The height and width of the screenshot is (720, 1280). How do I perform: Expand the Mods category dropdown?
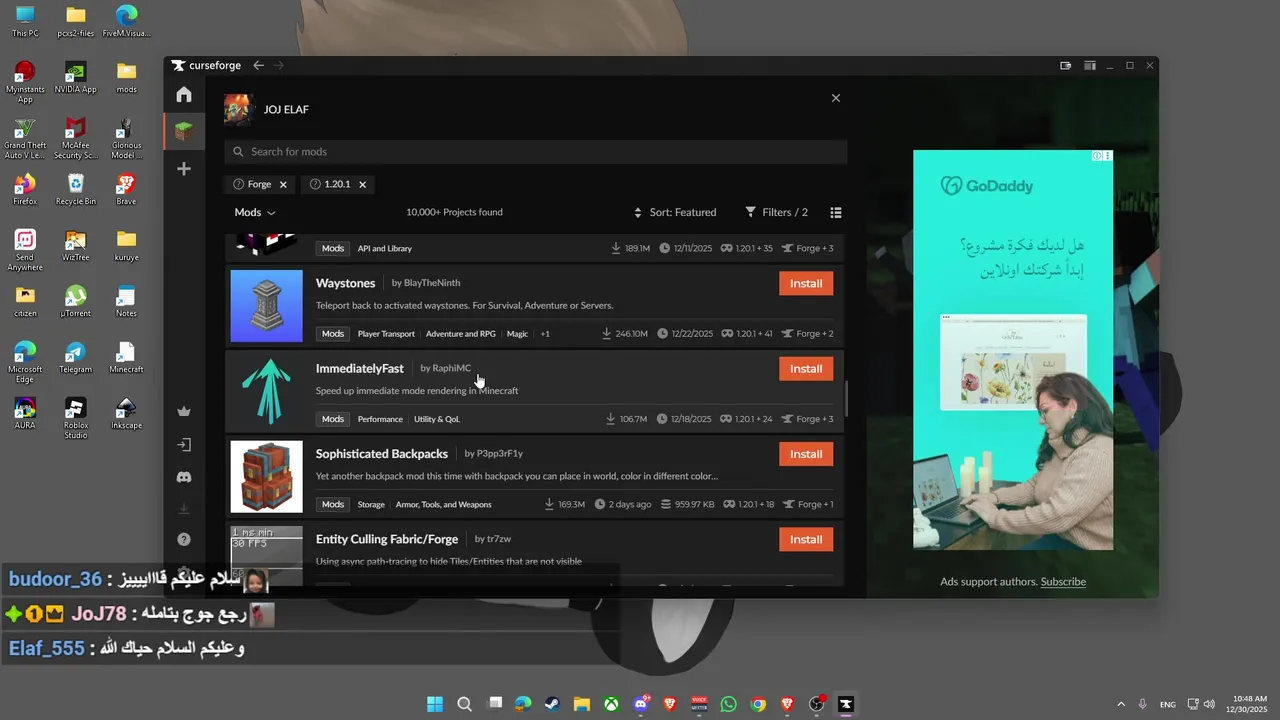pos(255,212)
